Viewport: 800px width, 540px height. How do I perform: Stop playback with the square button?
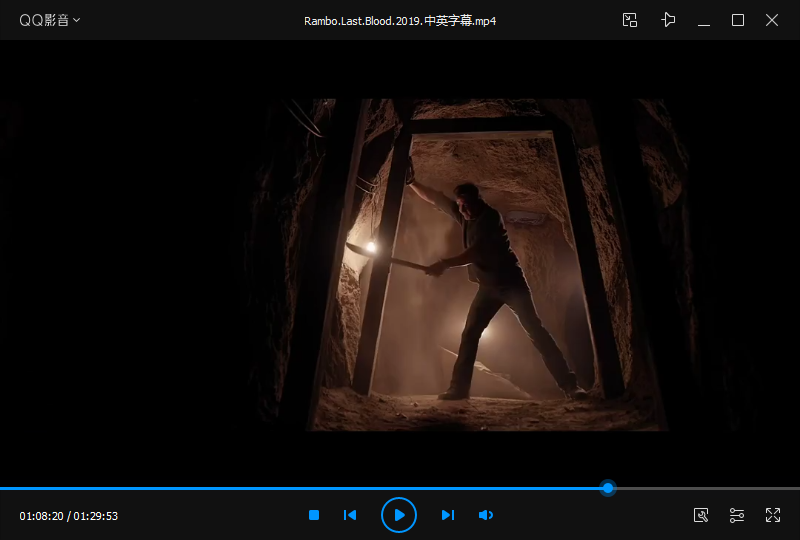point(314,515)
